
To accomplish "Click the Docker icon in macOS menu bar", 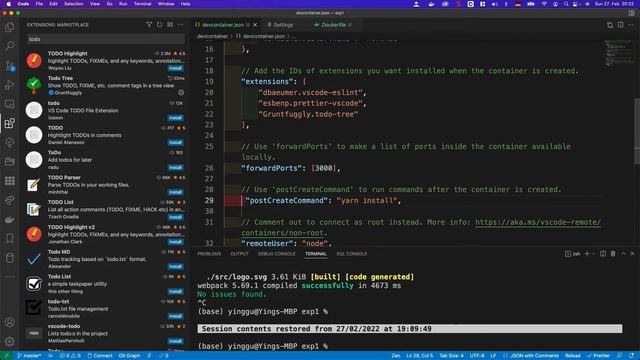I will 431,4.
